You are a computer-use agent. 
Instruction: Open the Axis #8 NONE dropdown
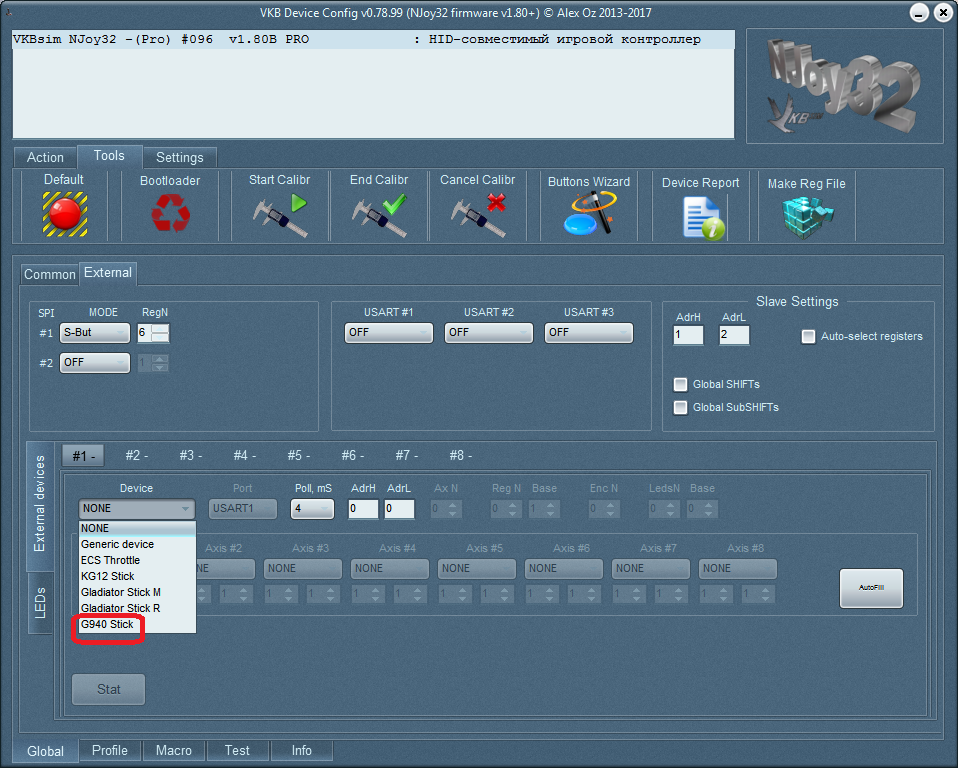(738, 569)
